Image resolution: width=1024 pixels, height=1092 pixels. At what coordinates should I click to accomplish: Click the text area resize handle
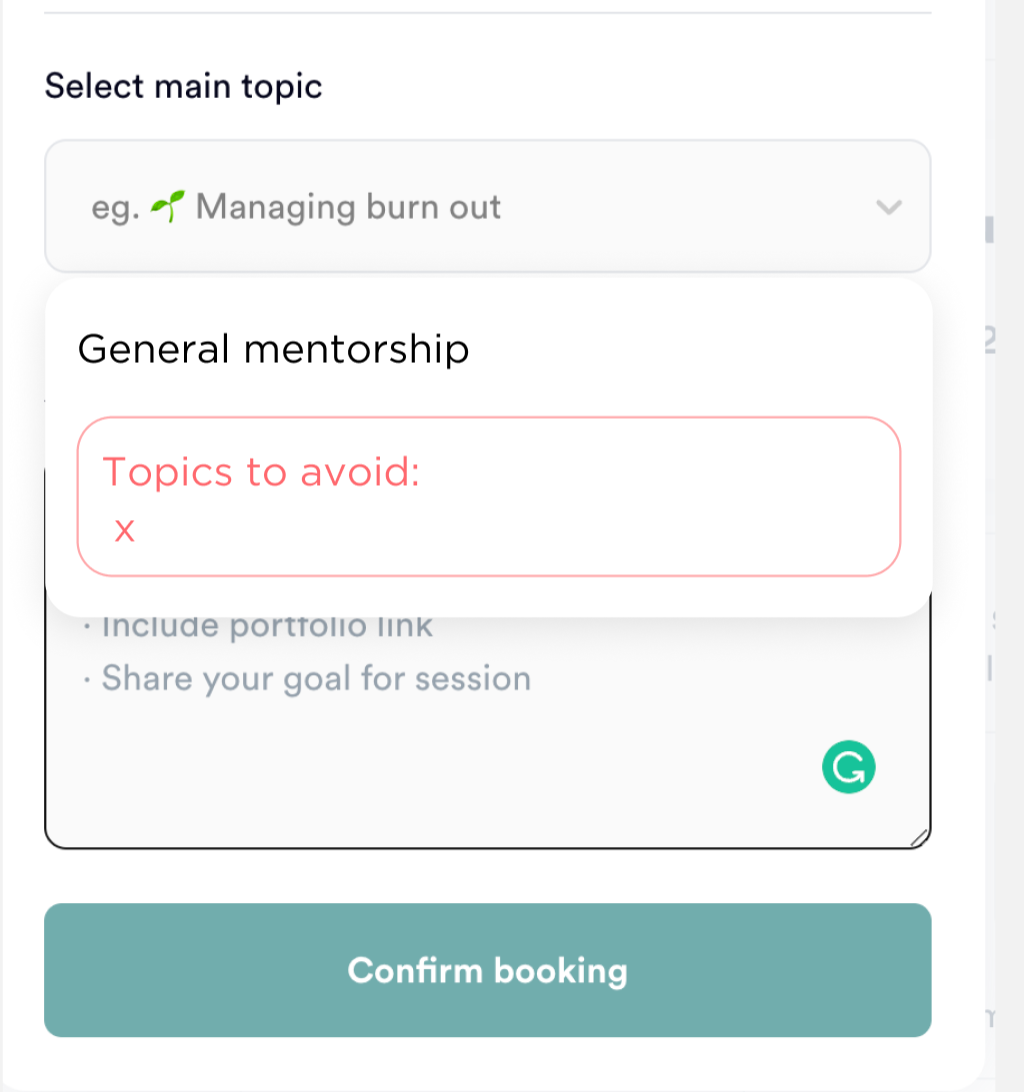(920, 838)
